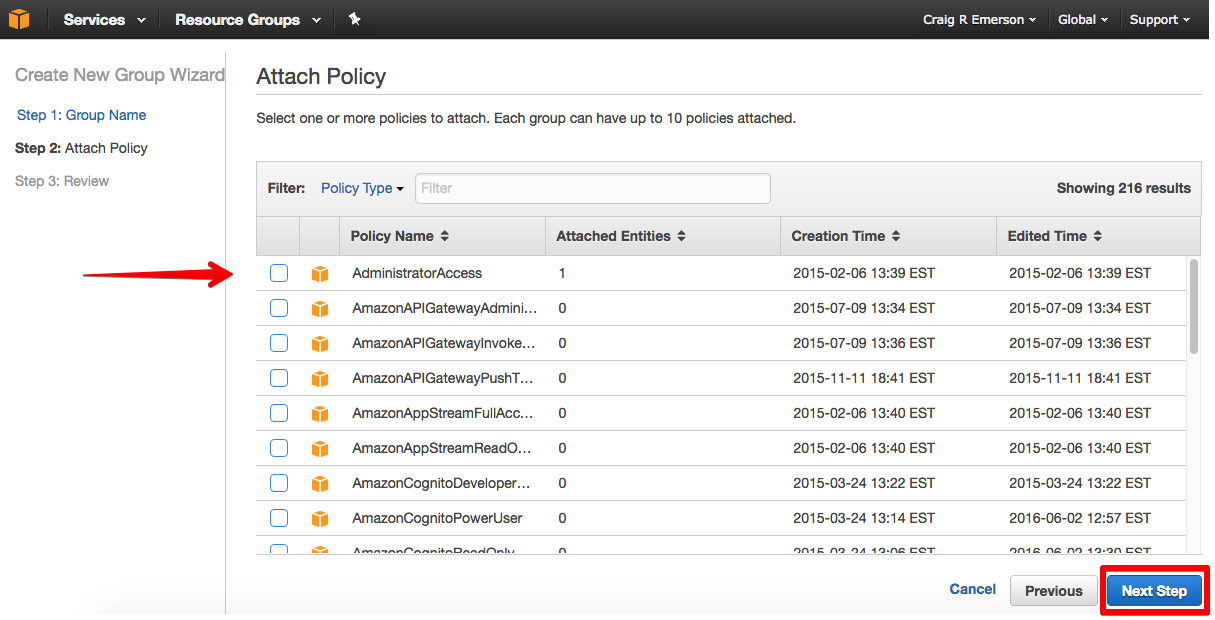This screenshot has width=1215, height=620.
Task: Select Step 2: Attach Policy
Action: 81,148
